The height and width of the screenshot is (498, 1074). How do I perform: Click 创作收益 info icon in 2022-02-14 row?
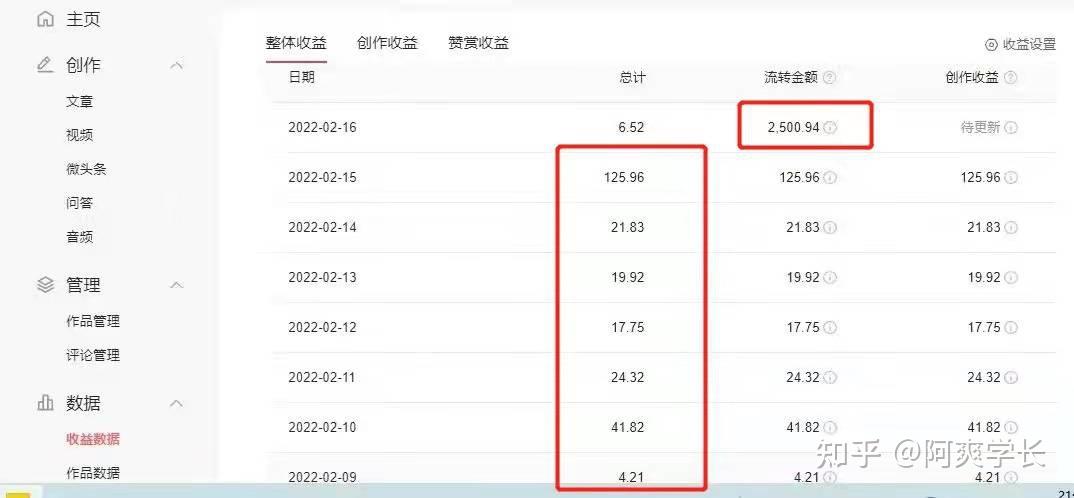[x=1010, y=227]
